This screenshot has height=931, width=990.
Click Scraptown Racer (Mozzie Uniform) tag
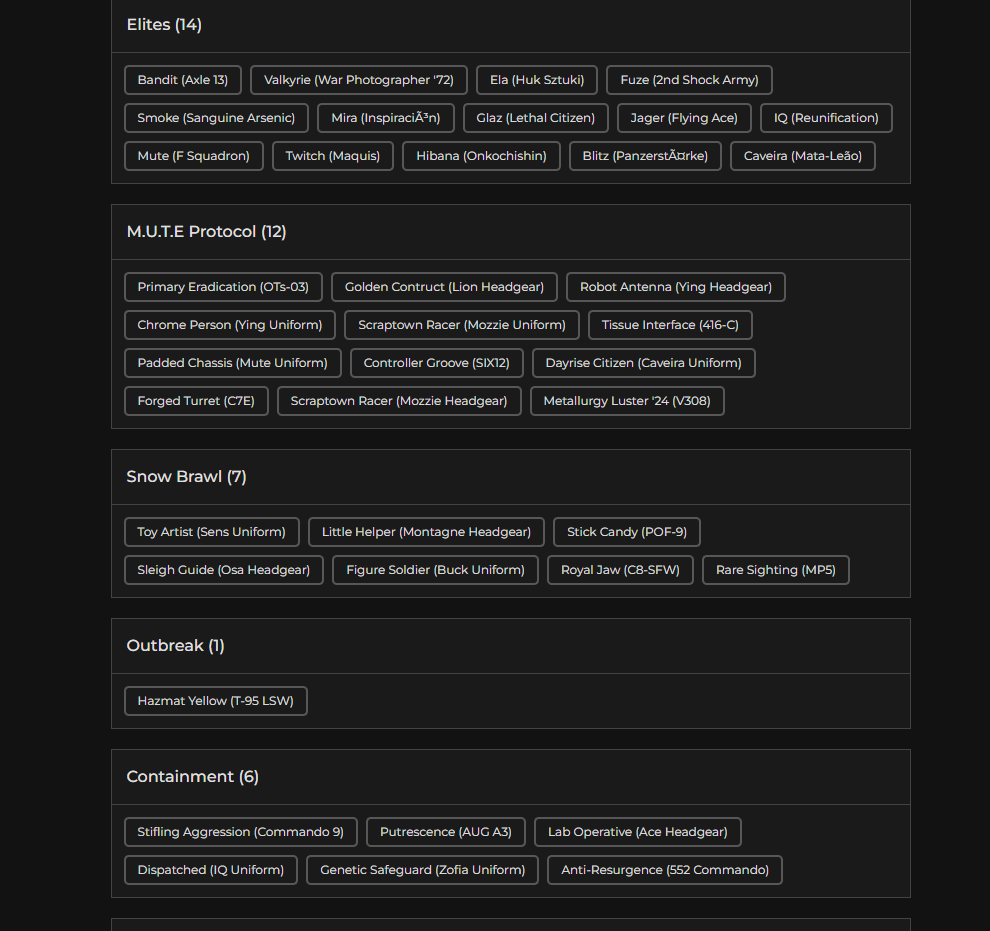(x=462, y=325)
